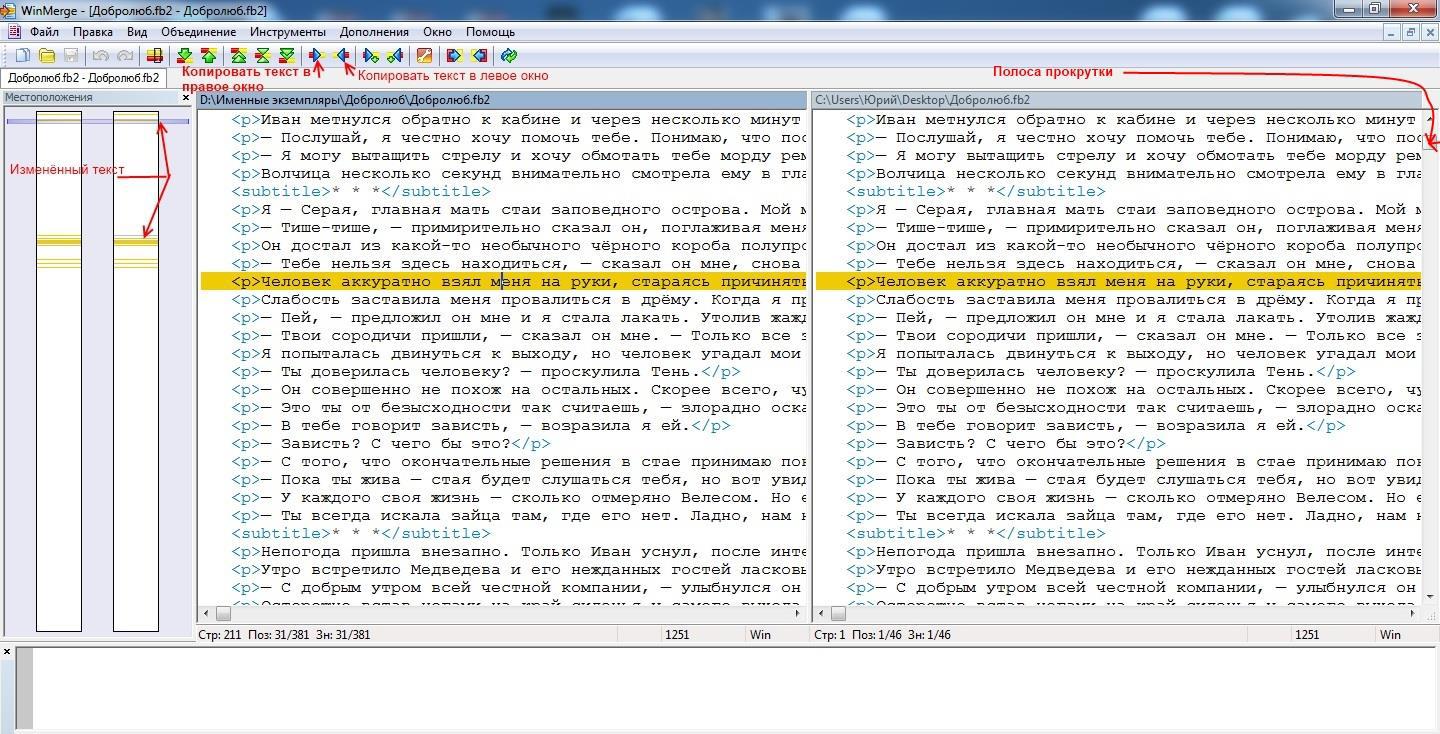The image size is (1440, 734).
Task: Click the left pane's horizontal scrollbar right arrow
Action: [x=799, y=613]
